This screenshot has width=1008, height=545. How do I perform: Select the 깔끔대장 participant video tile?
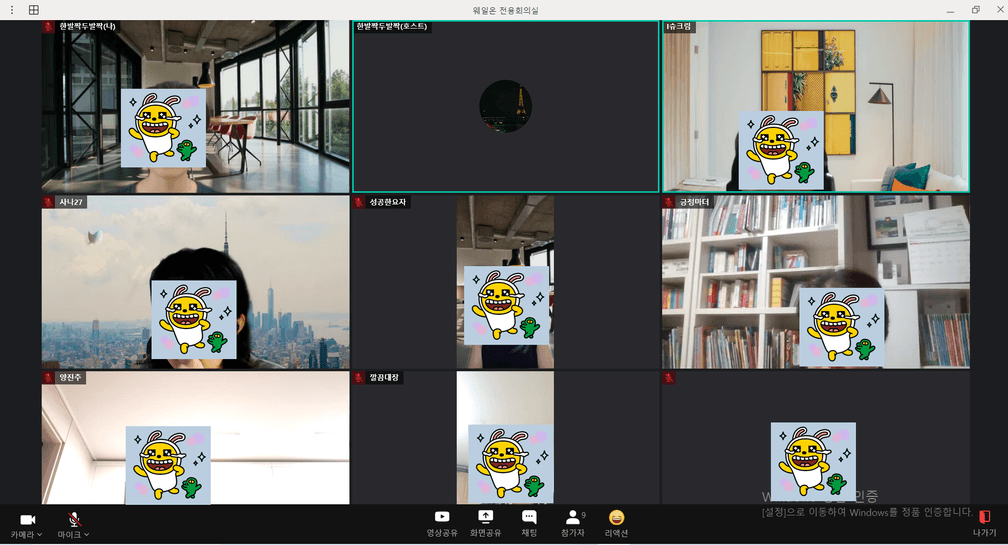(505, 438)
